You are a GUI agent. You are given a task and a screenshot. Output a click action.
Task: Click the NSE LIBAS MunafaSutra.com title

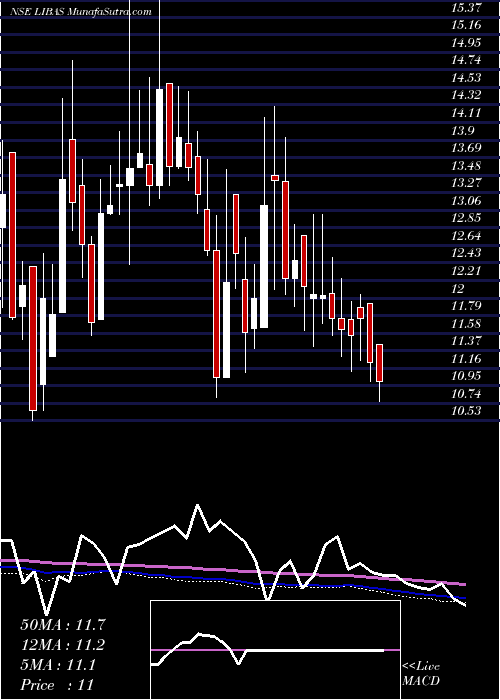[x=81, y=12]
